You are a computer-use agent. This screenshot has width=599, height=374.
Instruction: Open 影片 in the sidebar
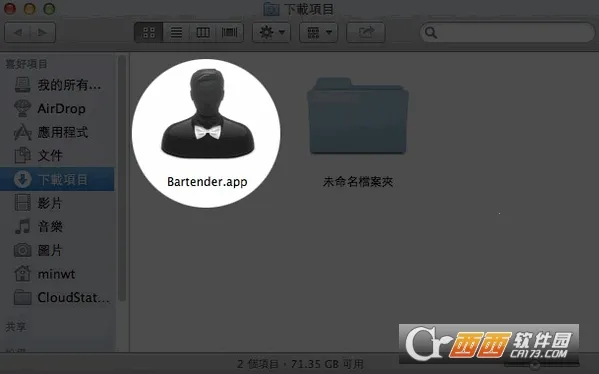point(57,203)
